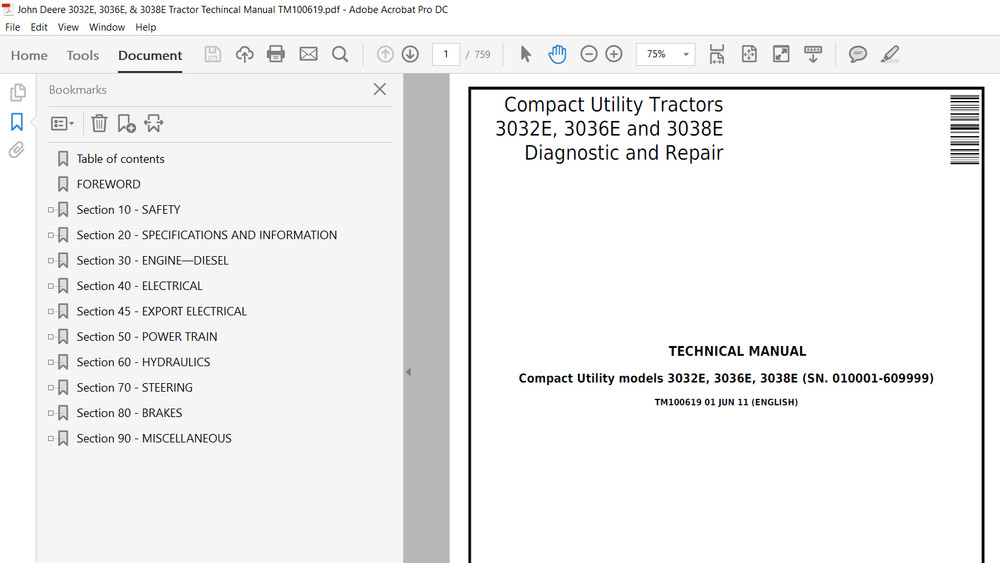The width and height of the screenshot is (1000, 563).
Task: Expand Section 60 - HYDRAULICS node
Action: tap(51, 362)
